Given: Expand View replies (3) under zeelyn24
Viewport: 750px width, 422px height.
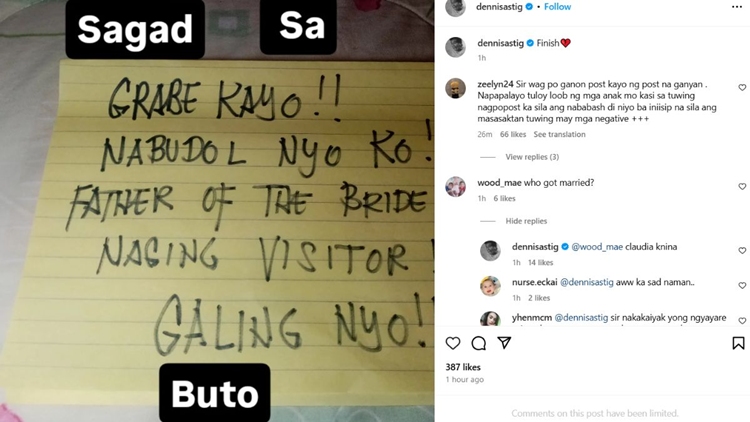Looking at the screenshot, I should click(x=532, y=157).
